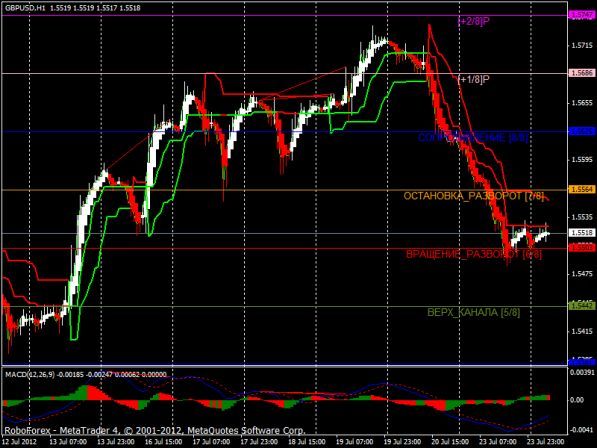Click the 23 Jul 23:00 time label
Viewport: 597px width, 448px height.
[x=546, y=442]
